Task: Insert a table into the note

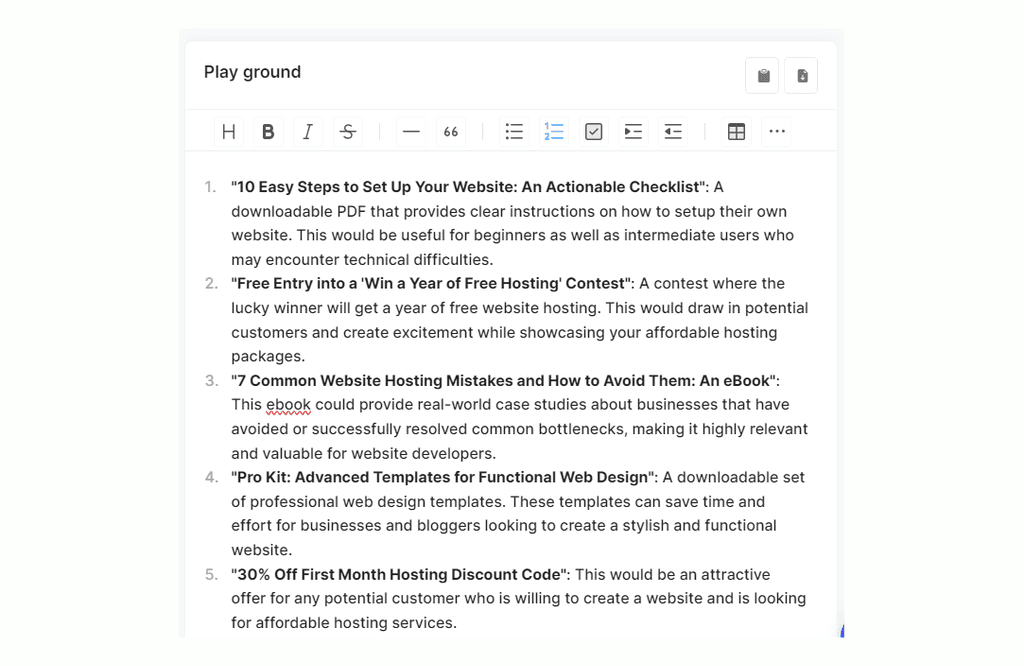Action: pos(736,131)
